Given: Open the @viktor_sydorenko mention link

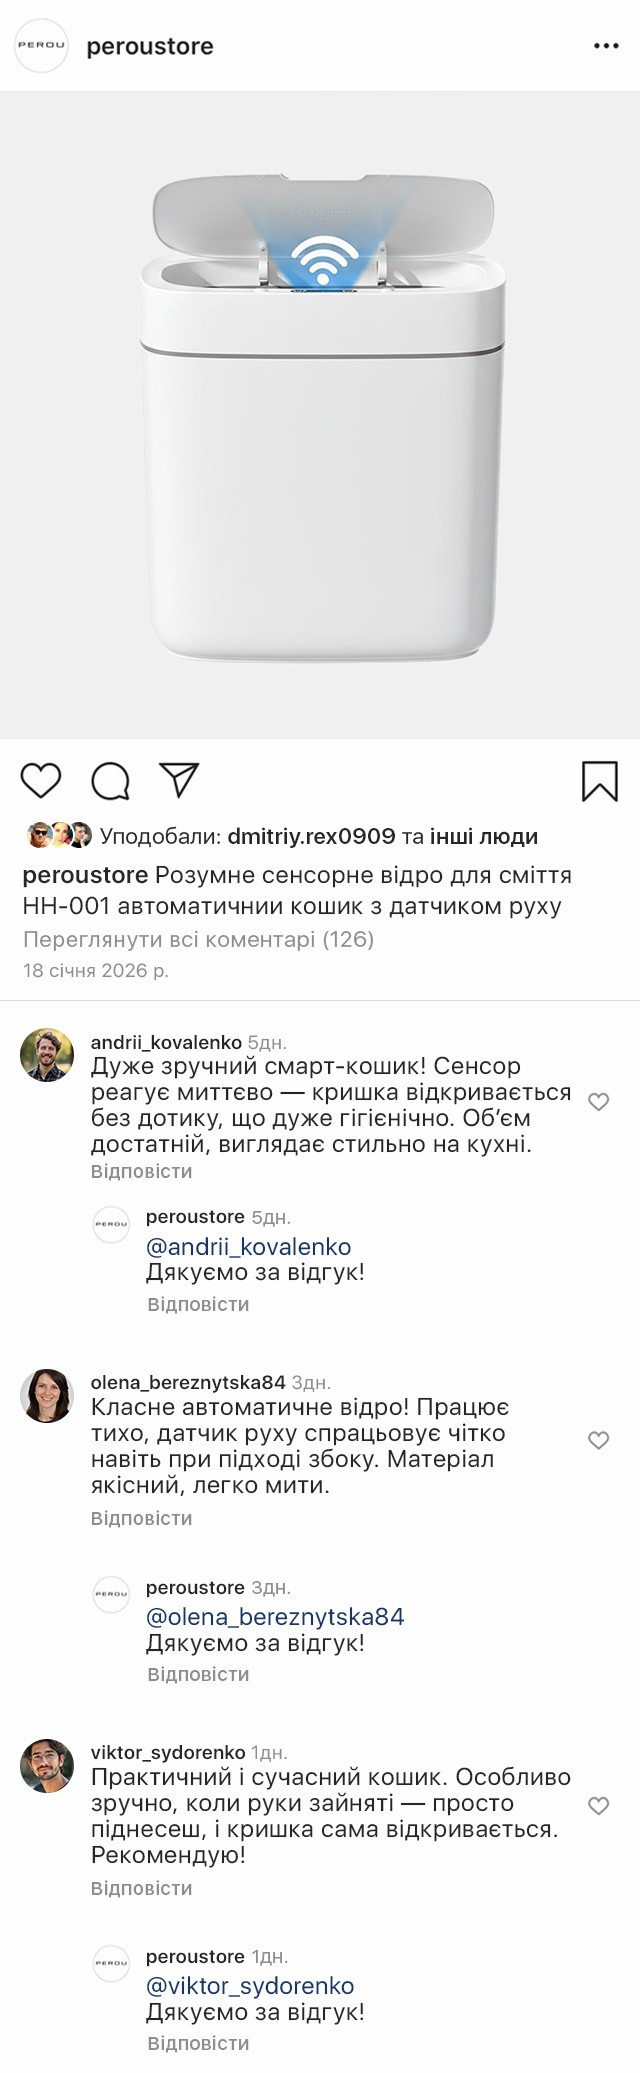Looking at the screenshot, I should coord(250,1986).
